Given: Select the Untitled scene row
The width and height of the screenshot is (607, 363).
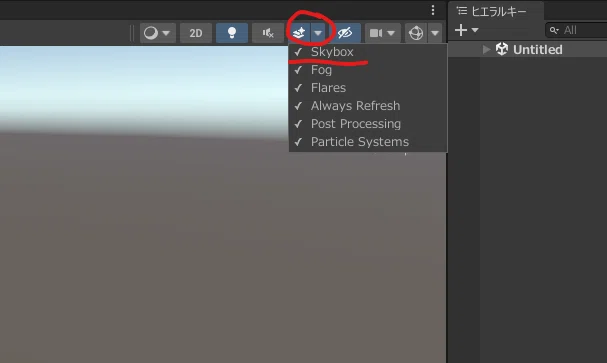Looking at the screenshot, I should pos(528,50).
